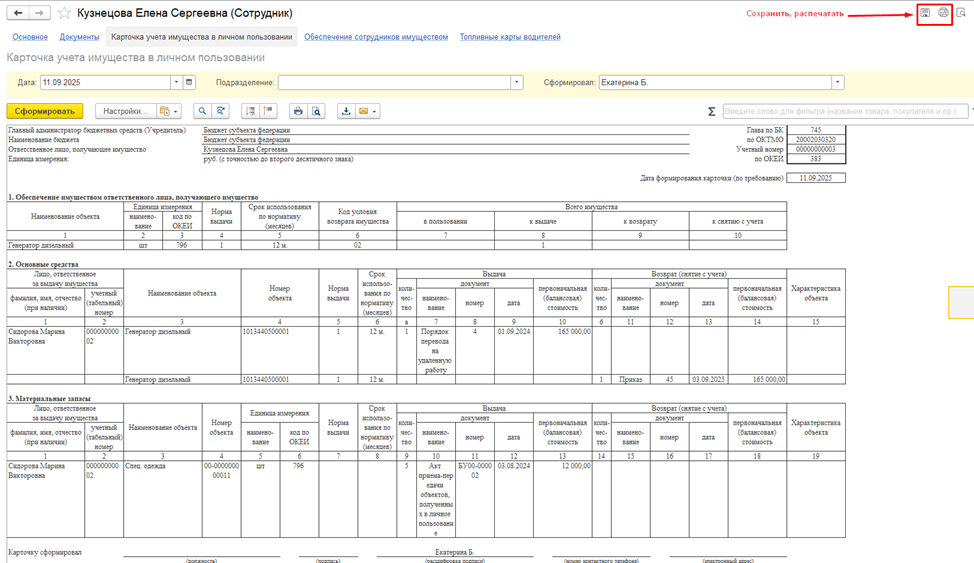Viewport: 974px width, 563px height.
Task: Switch to the Основное tab
Action: coord(30,37)
